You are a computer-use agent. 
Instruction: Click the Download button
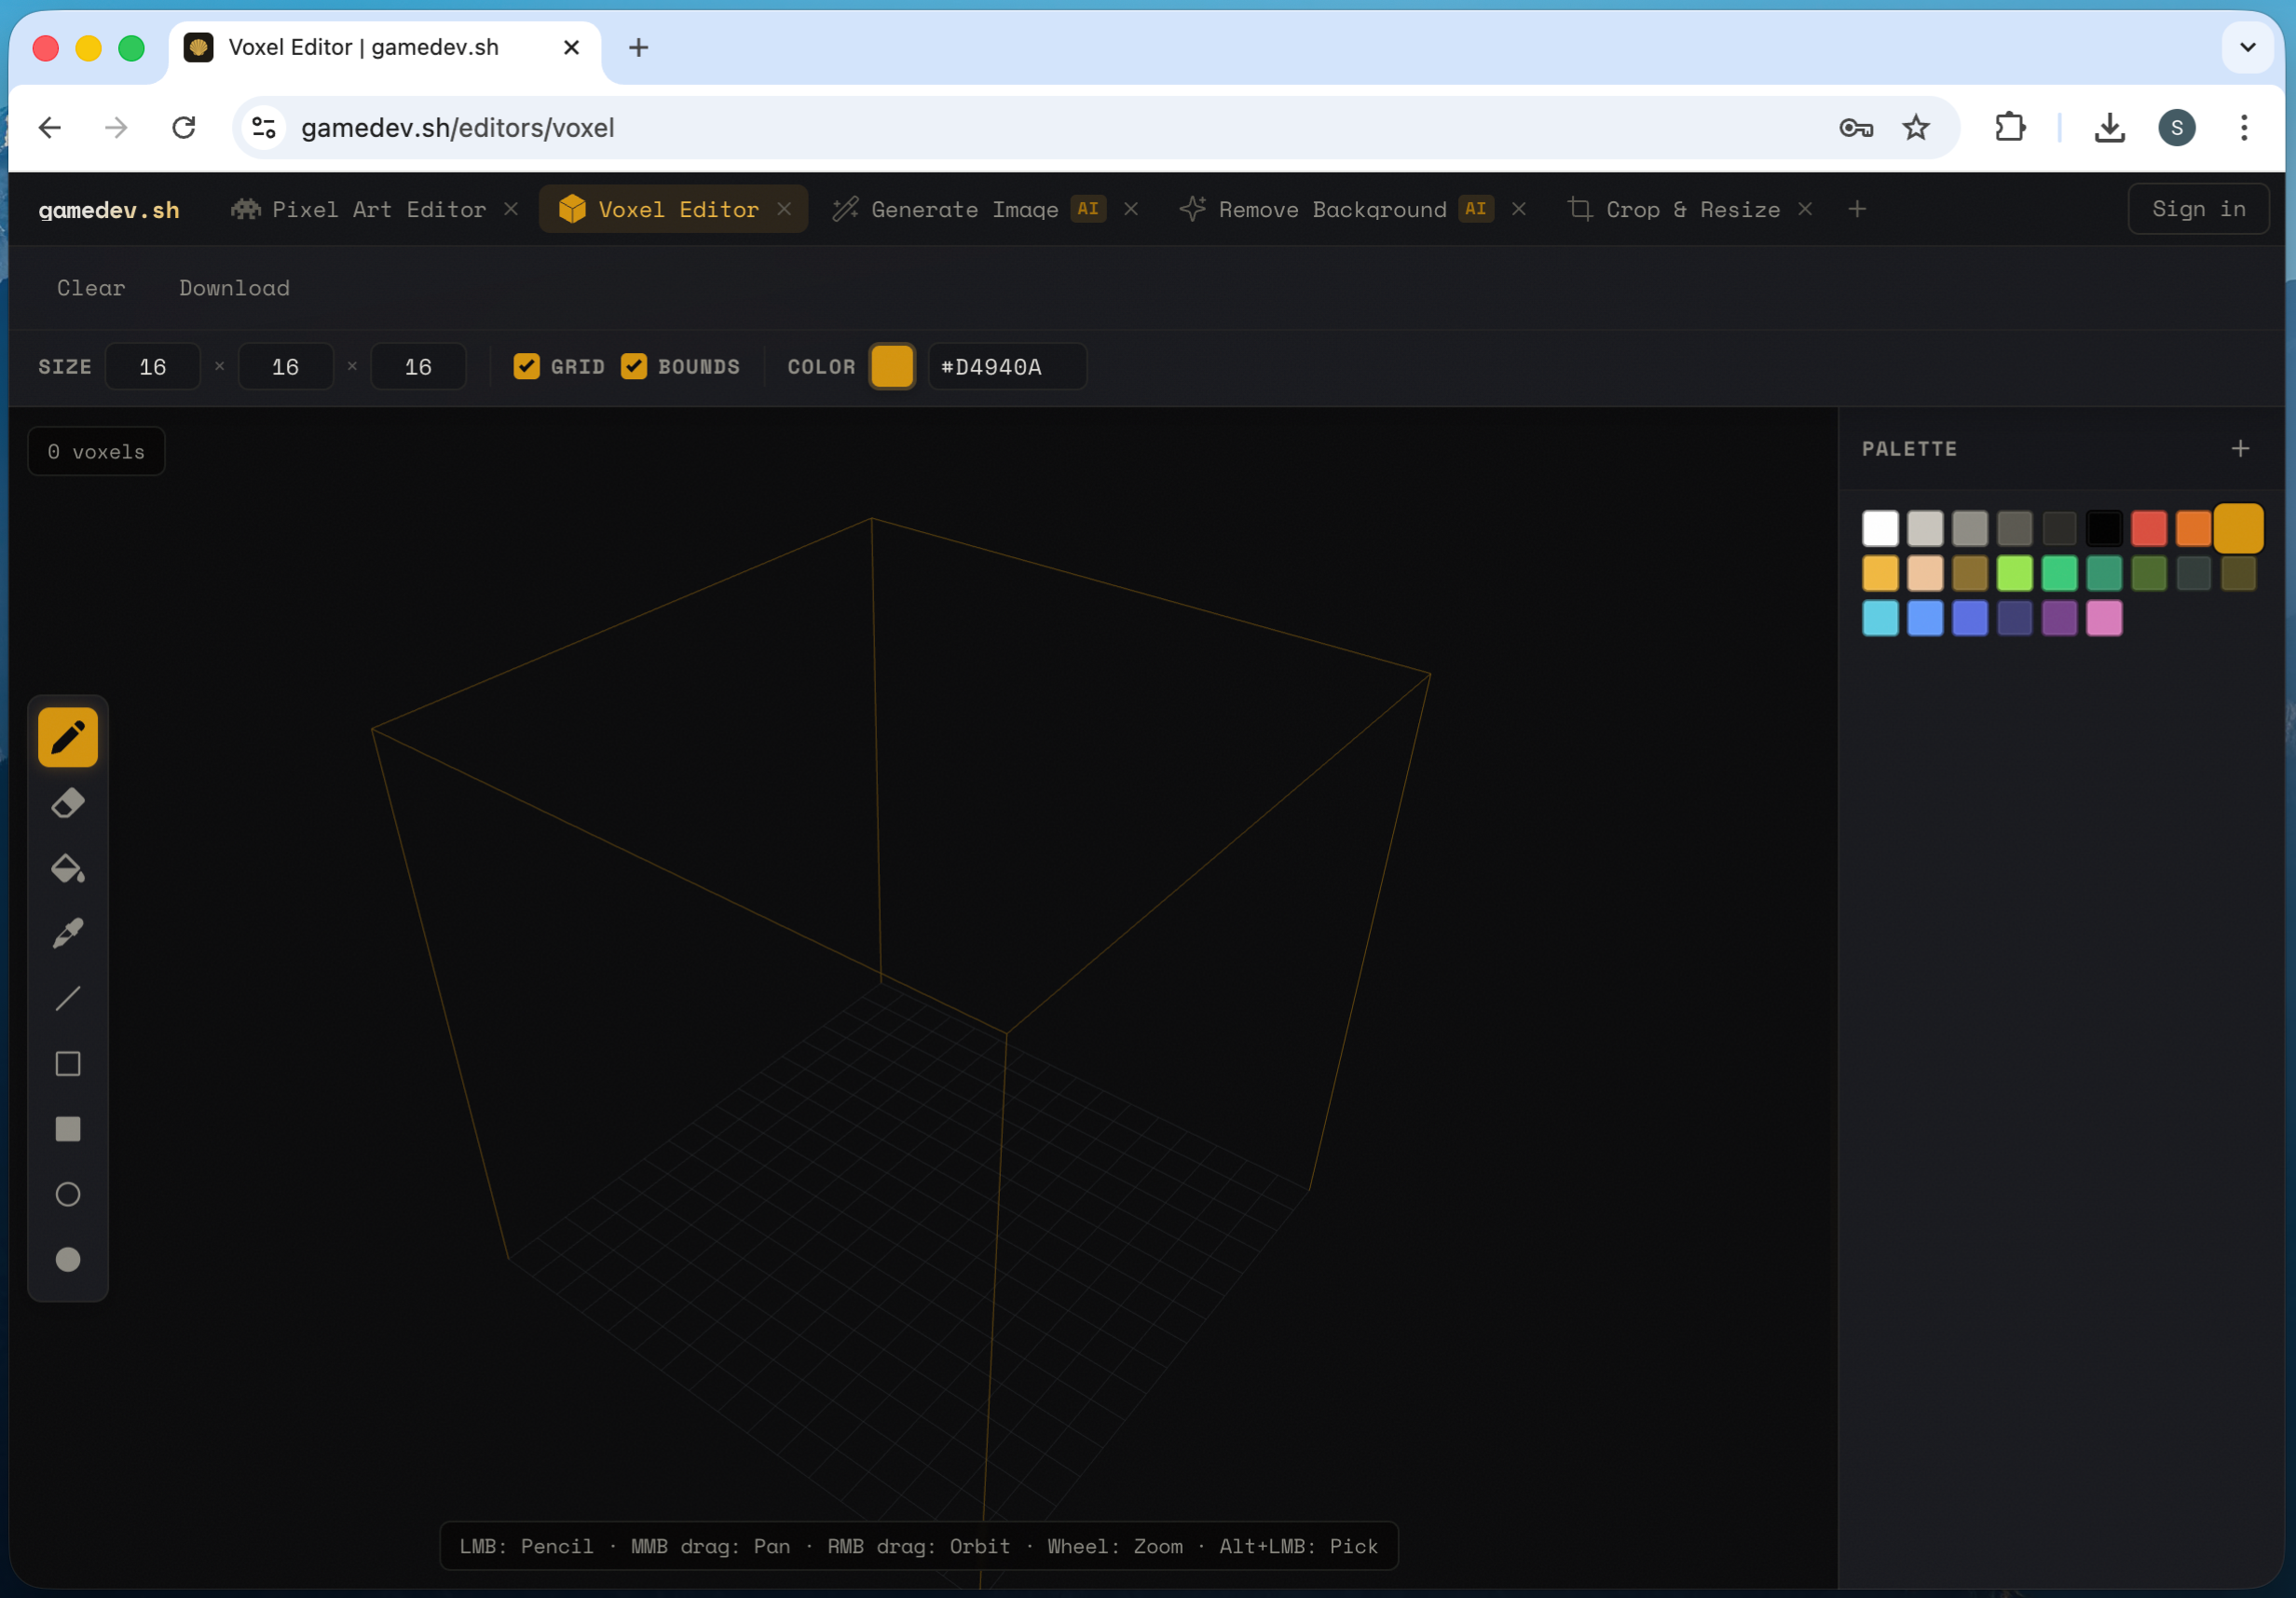234,288
